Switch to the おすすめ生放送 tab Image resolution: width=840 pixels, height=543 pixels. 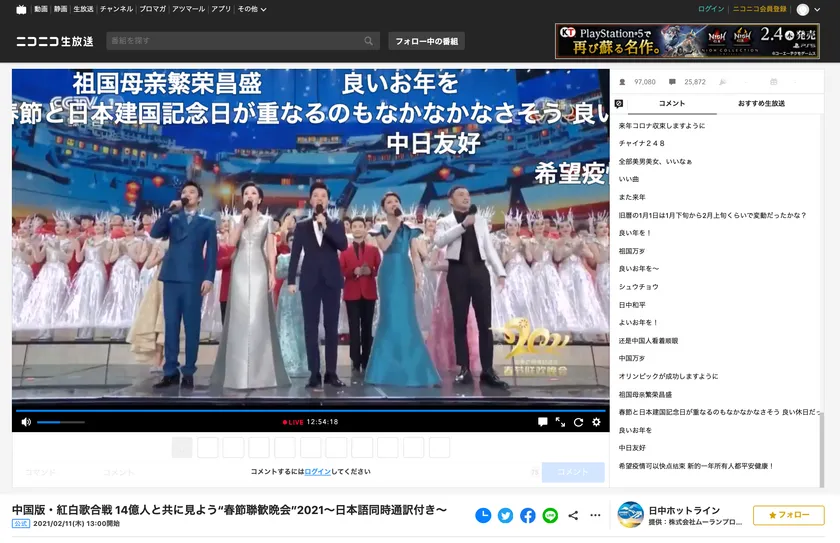(x=761, y=104)
